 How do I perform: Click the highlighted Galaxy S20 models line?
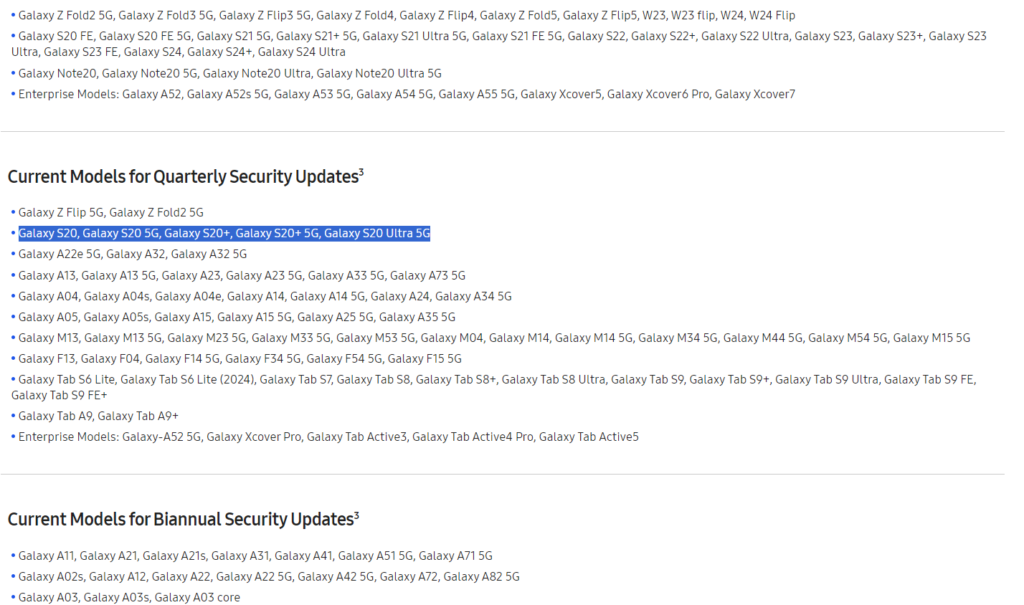224,233
